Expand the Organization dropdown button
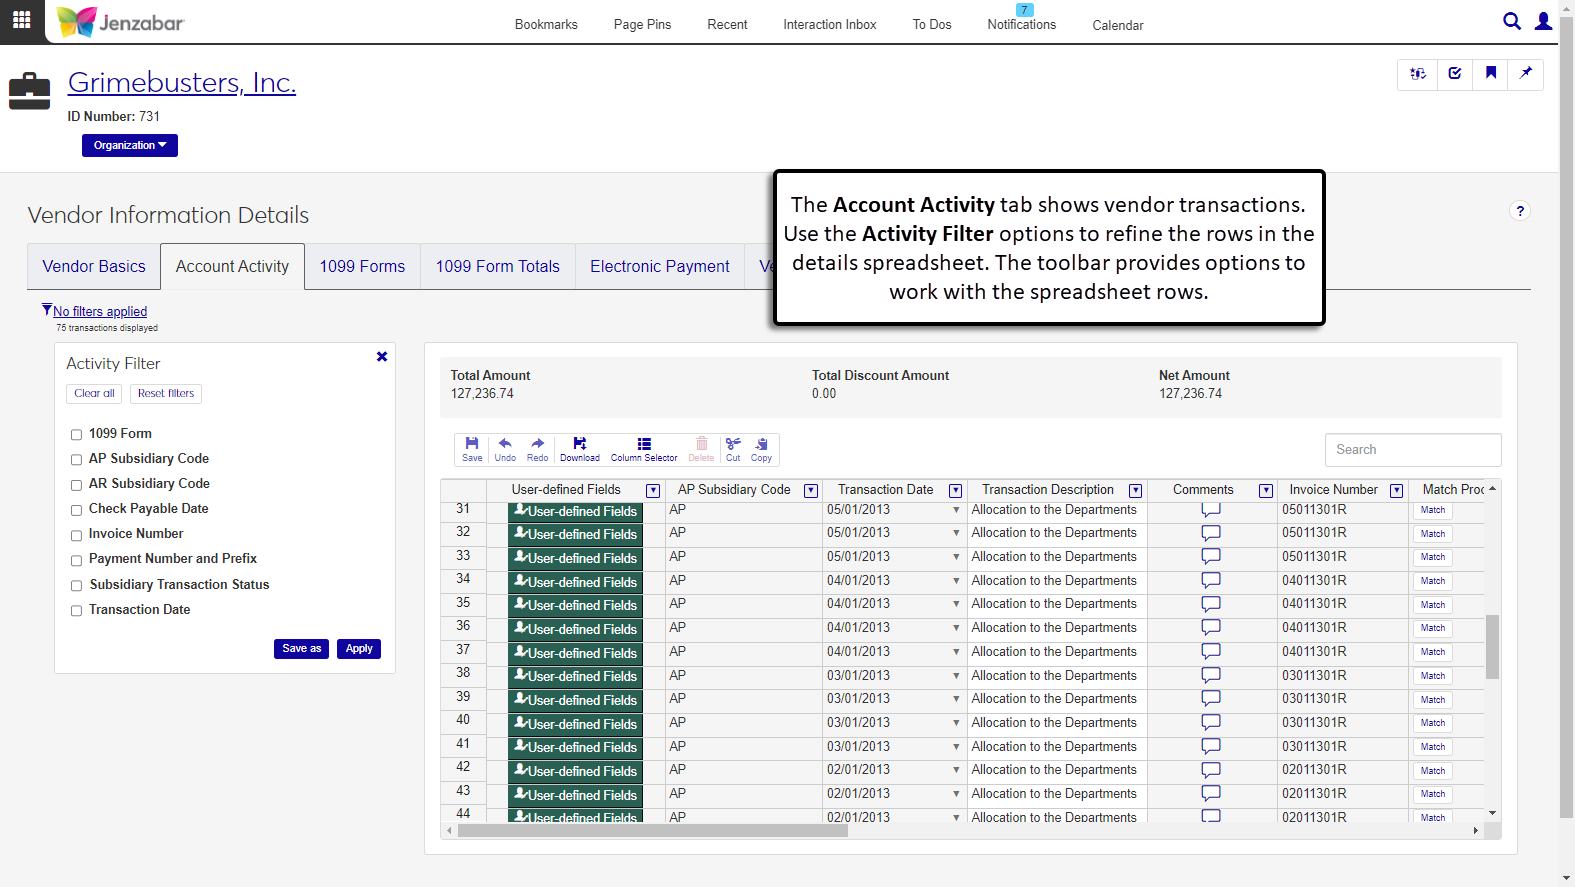 (130, 146)
